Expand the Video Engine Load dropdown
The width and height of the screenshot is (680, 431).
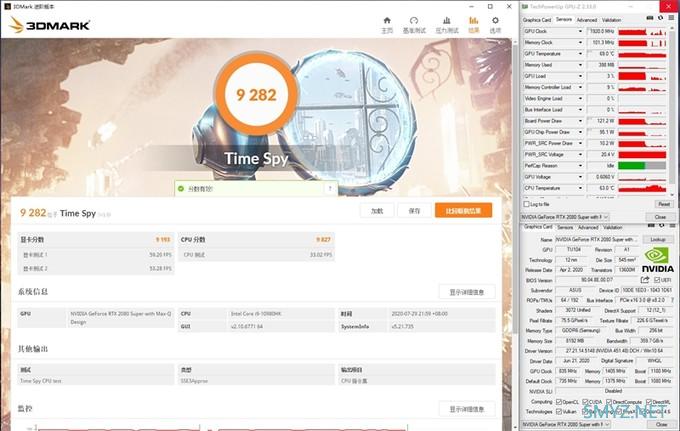coord(580,98)
